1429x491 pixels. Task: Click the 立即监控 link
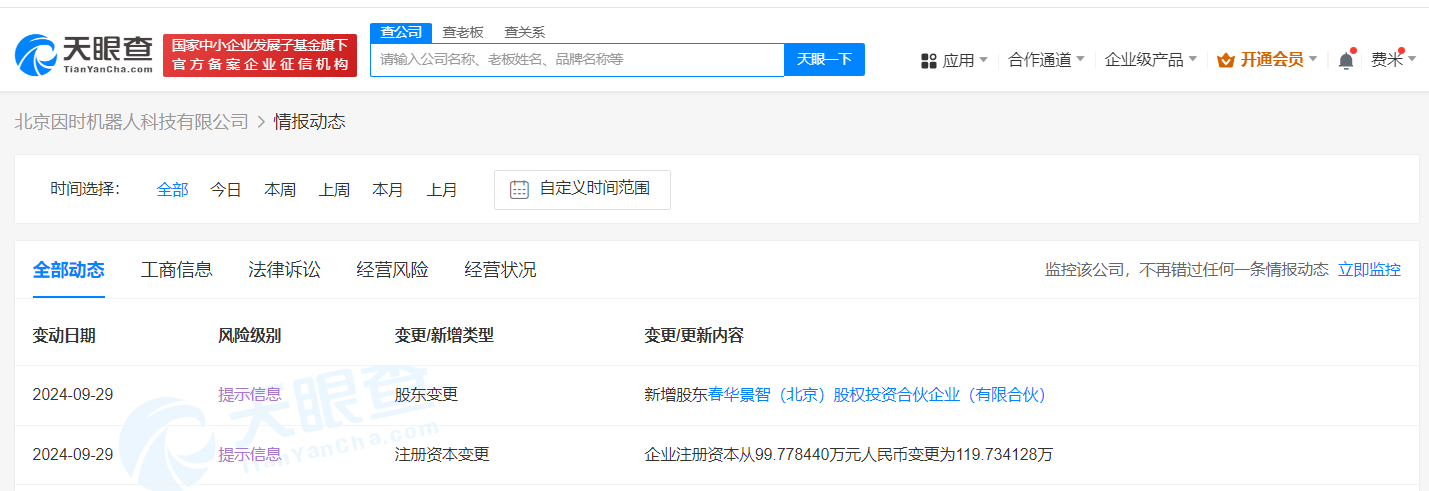(x=1369, y=269)
